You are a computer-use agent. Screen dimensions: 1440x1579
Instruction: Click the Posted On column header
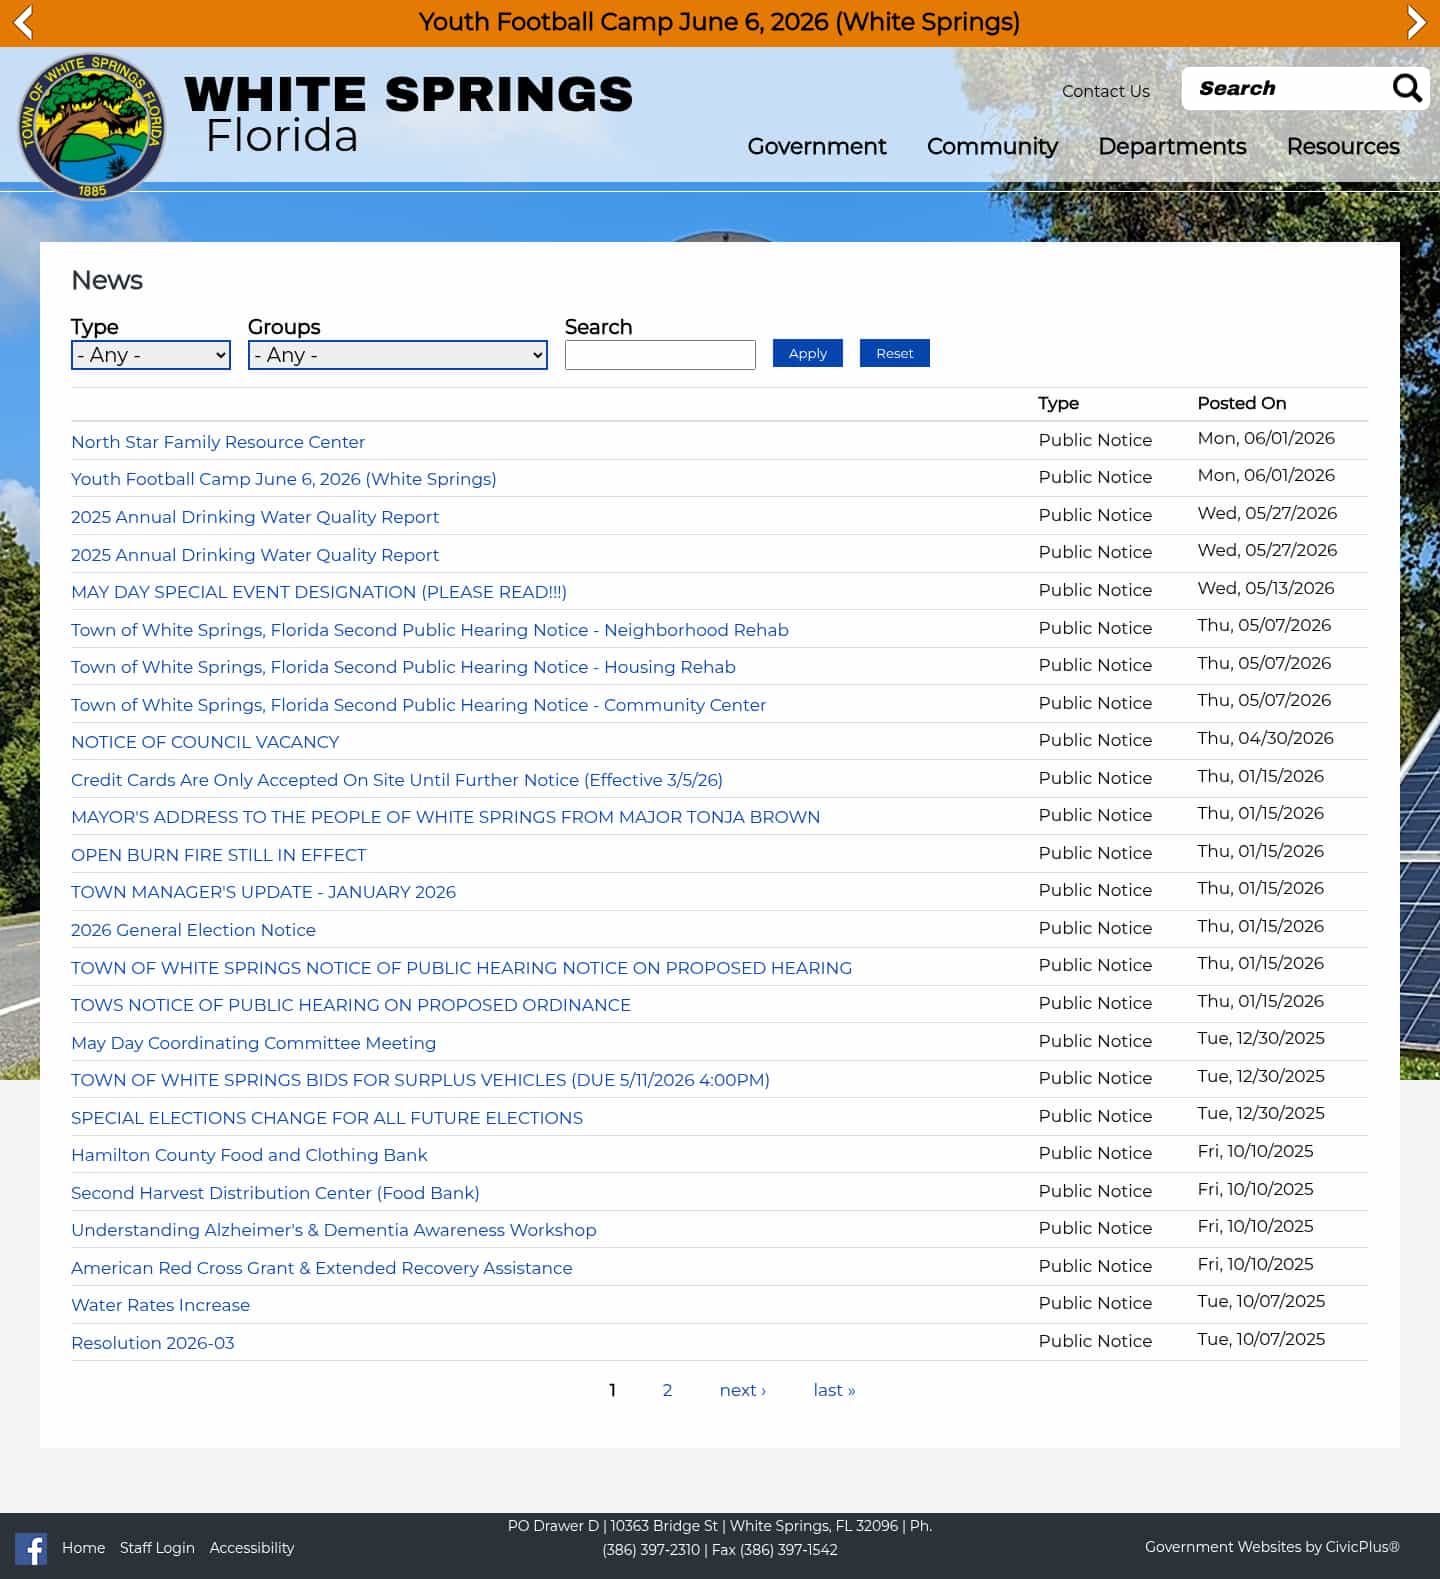pyautogui.click(x=1241, y=403)
